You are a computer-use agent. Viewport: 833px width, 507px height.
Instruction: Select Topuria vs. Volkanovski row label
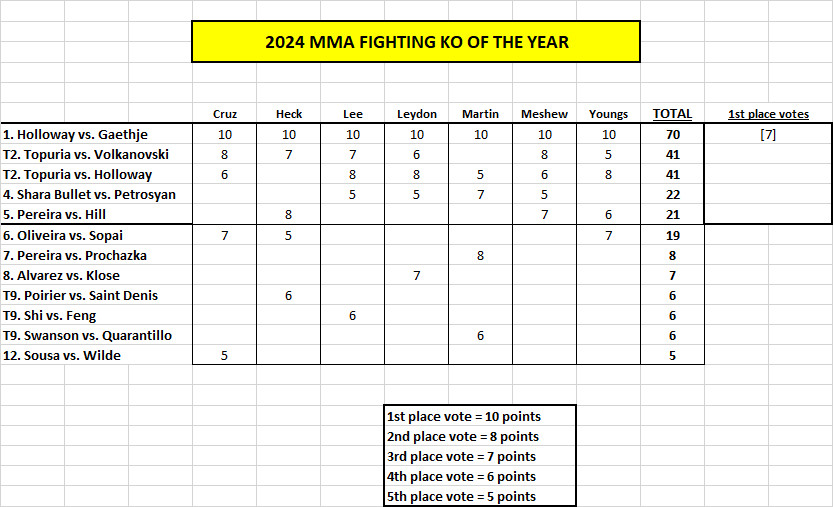coord(86,155)
